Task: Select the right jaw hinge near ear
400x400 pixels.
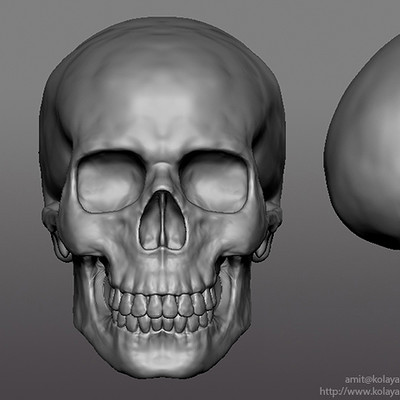Action: 268,233
